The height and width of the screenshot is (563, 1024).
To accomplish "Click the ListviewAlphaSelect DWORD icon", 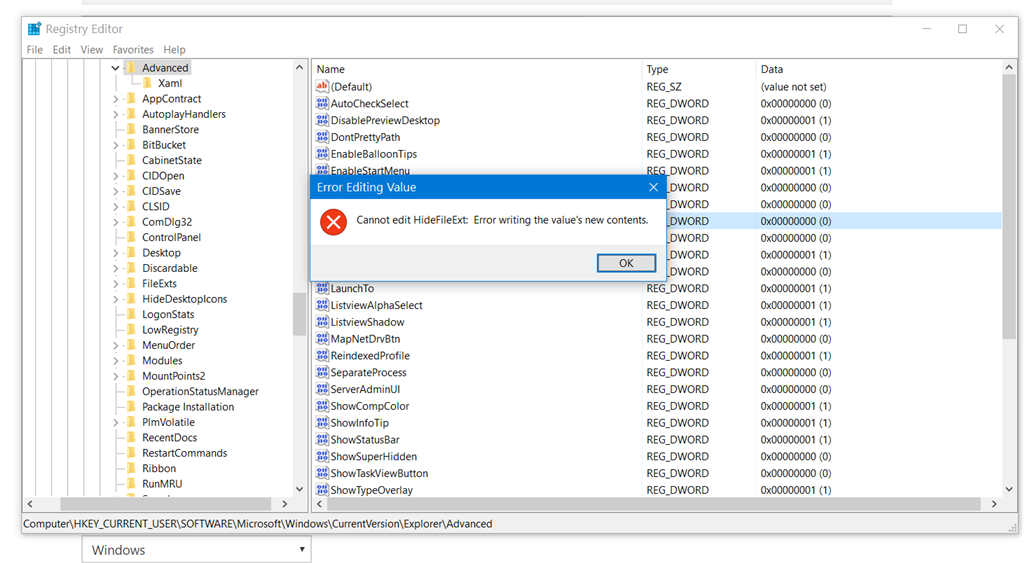I will coord(322,305).
